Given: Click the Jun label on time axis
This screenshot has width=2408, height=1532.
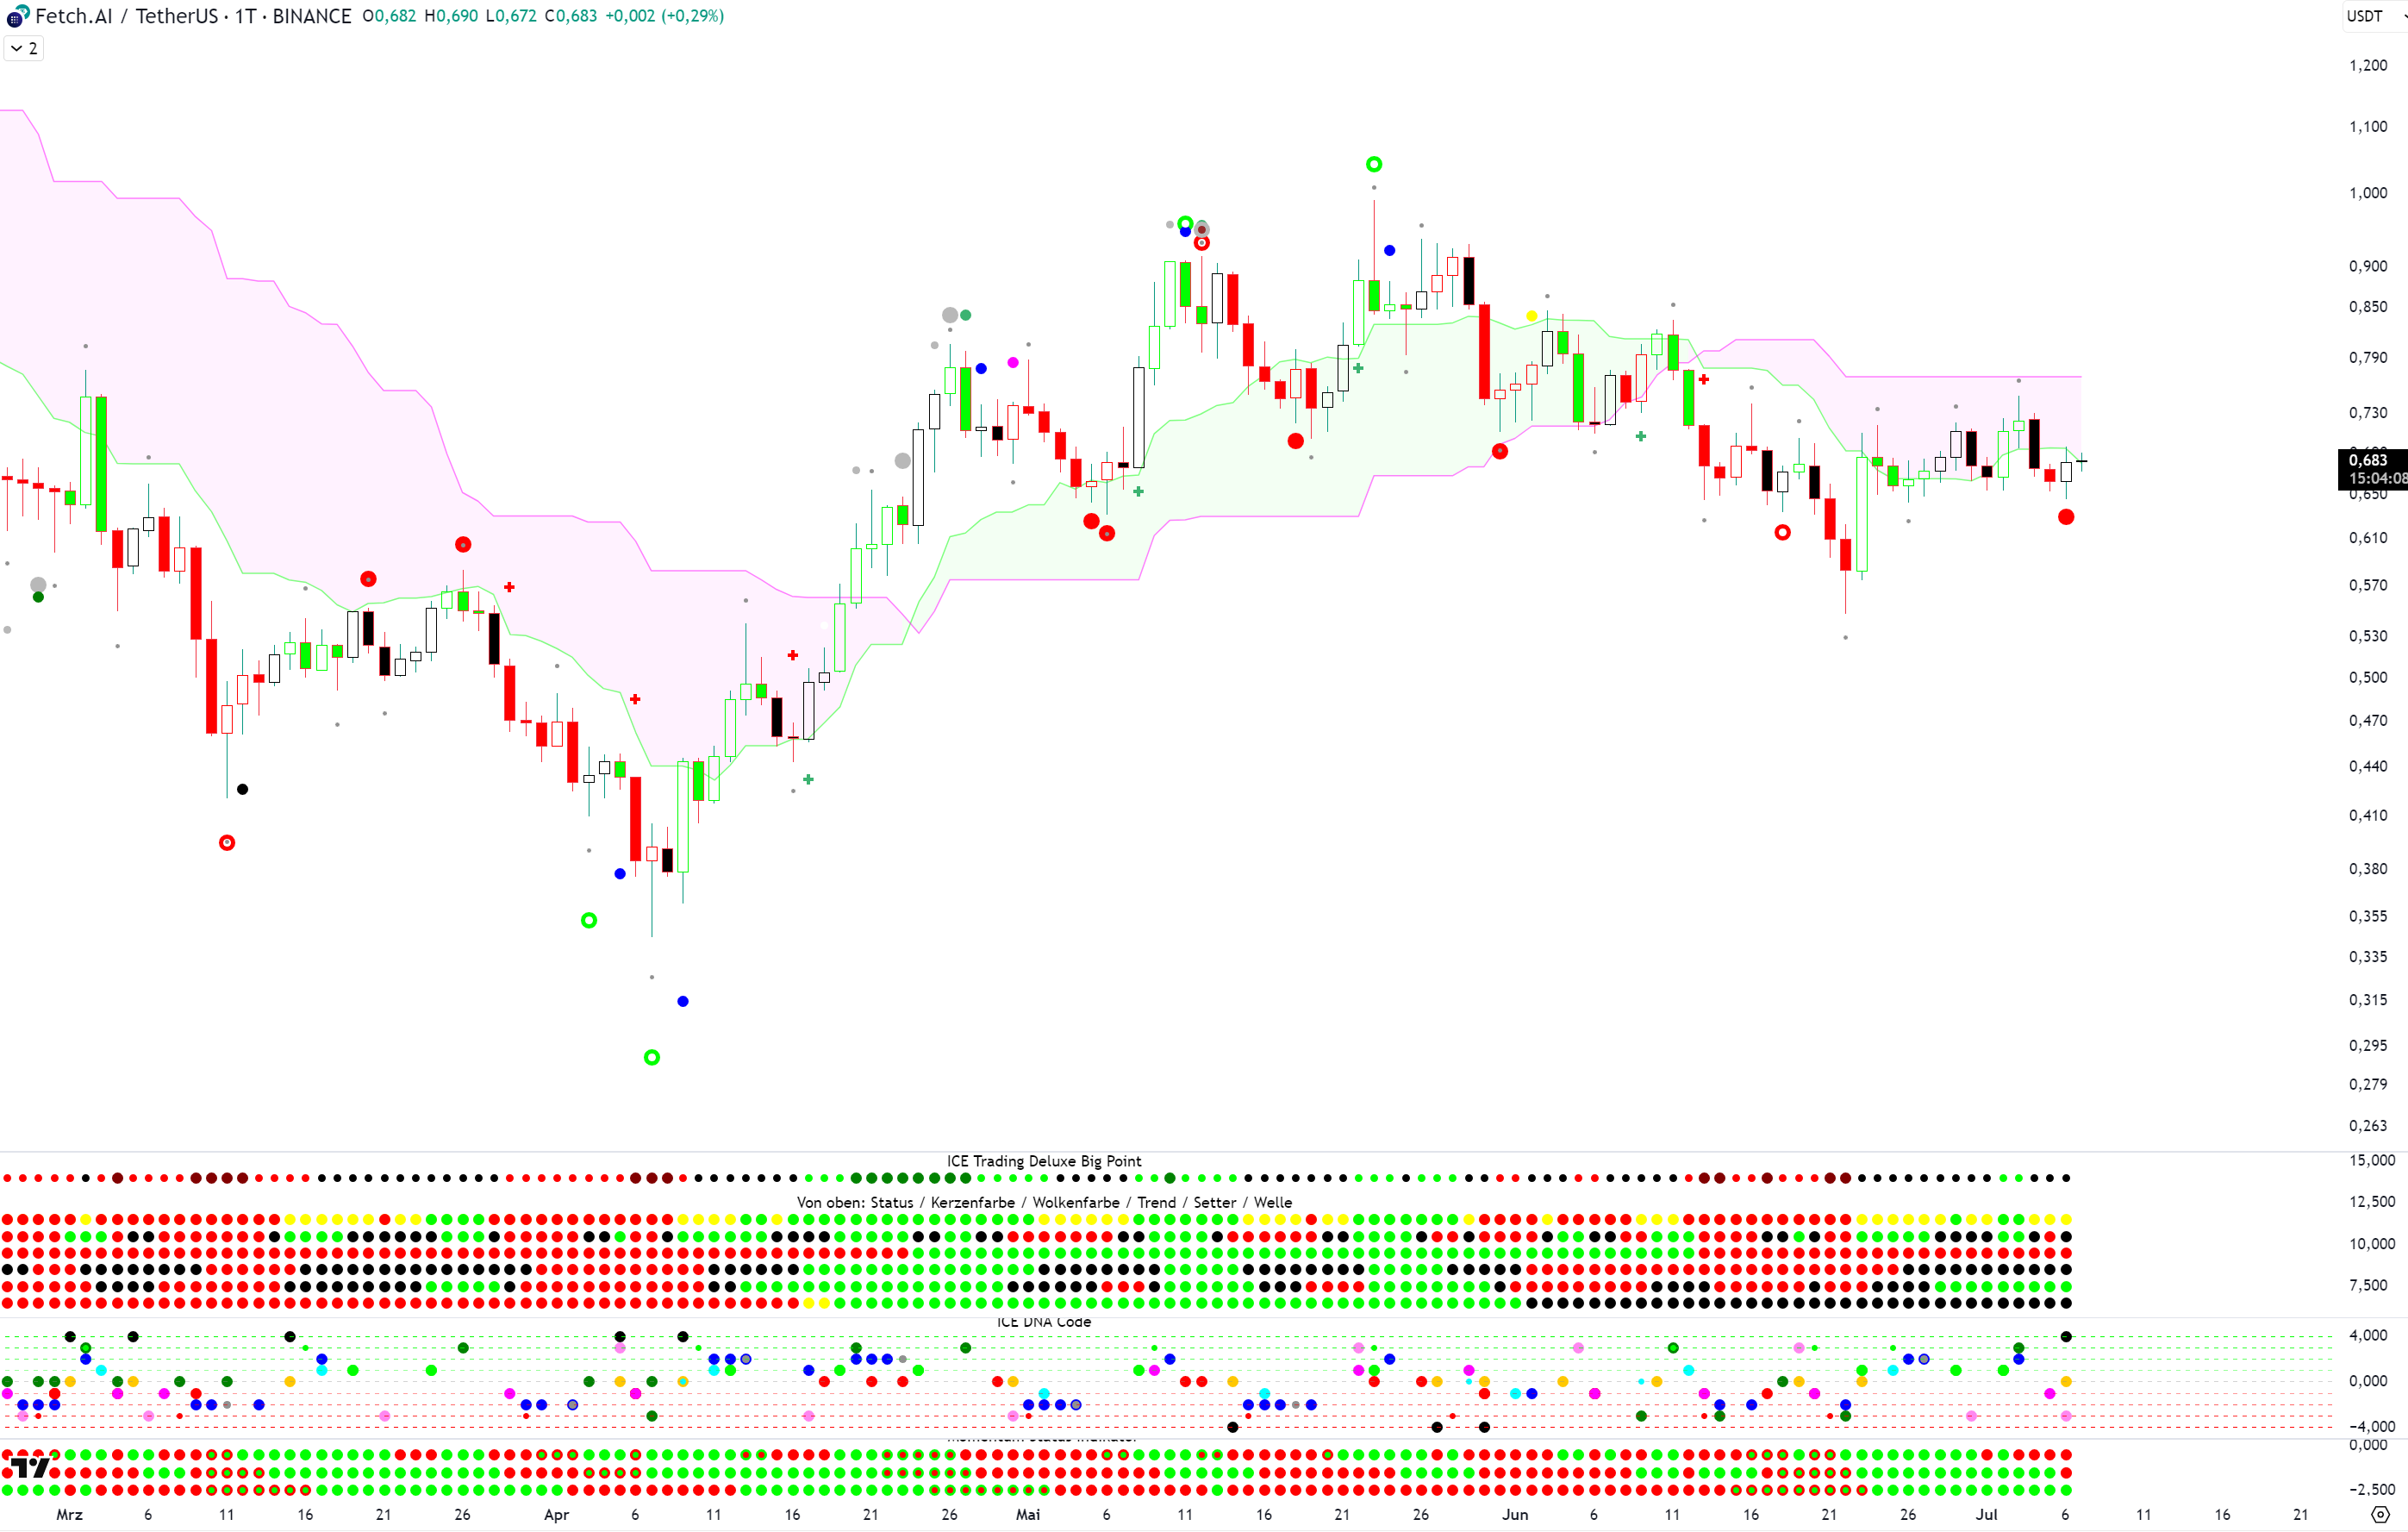Looking at the screenshot, I should [1514, 1514].
